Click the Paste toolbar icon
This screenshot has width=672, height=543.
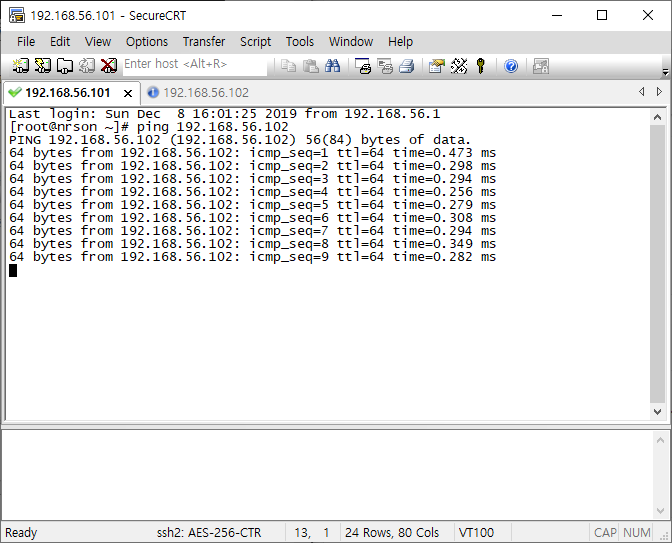[310, 66]
